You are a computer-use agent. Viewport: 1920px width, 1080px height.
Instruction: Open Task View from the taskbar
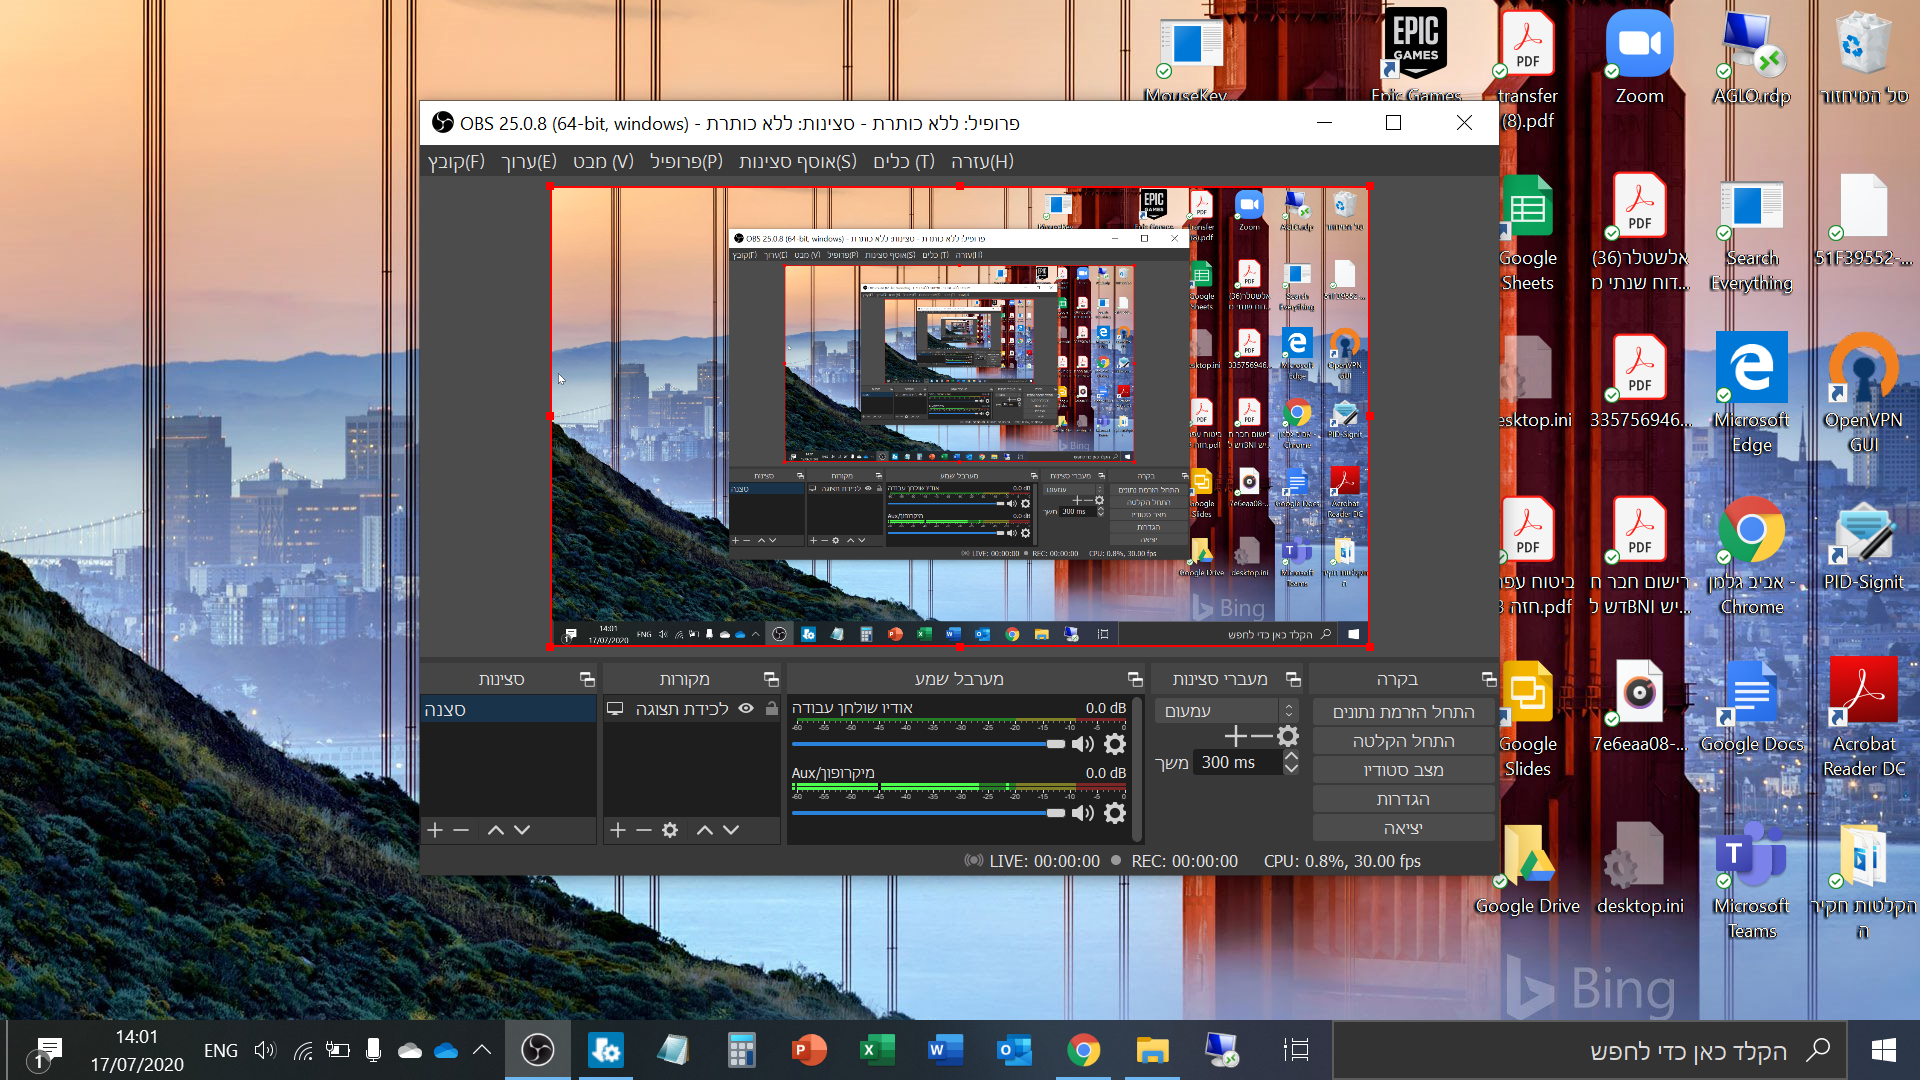click(1296, 1050)
